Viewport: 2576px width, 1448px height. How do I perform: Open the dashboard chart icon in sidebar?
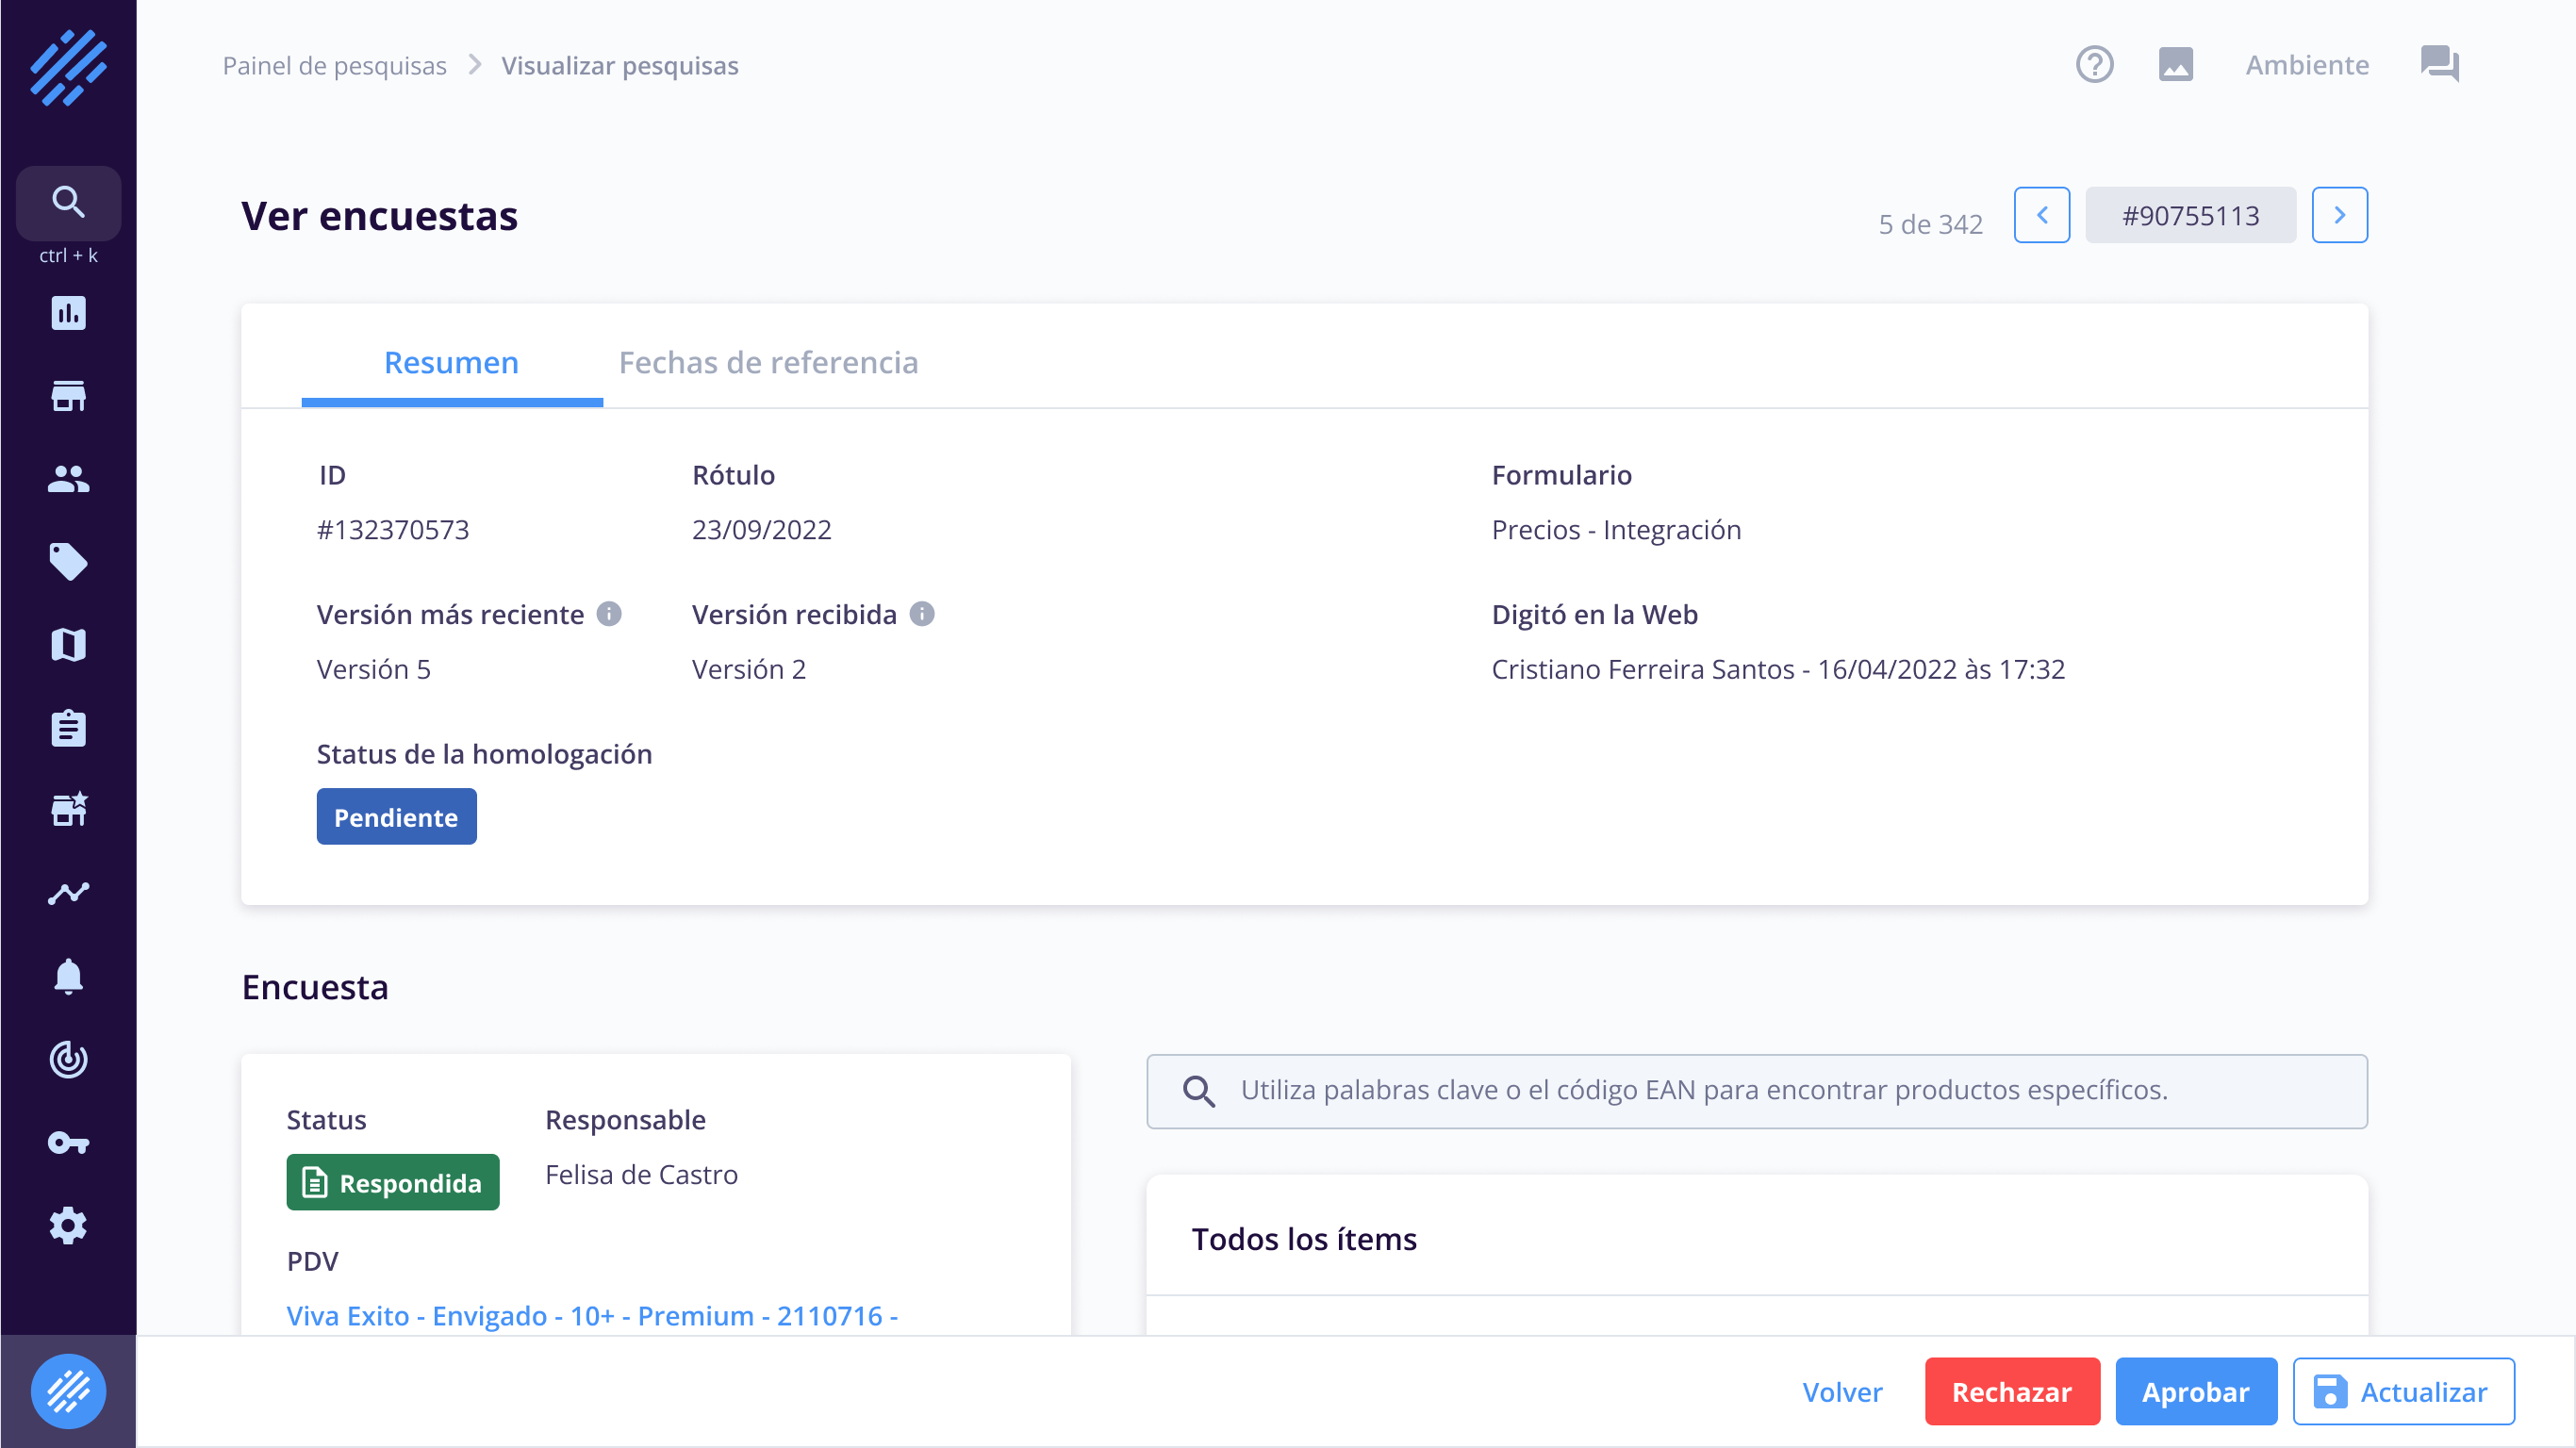click(x=68, y=314)
